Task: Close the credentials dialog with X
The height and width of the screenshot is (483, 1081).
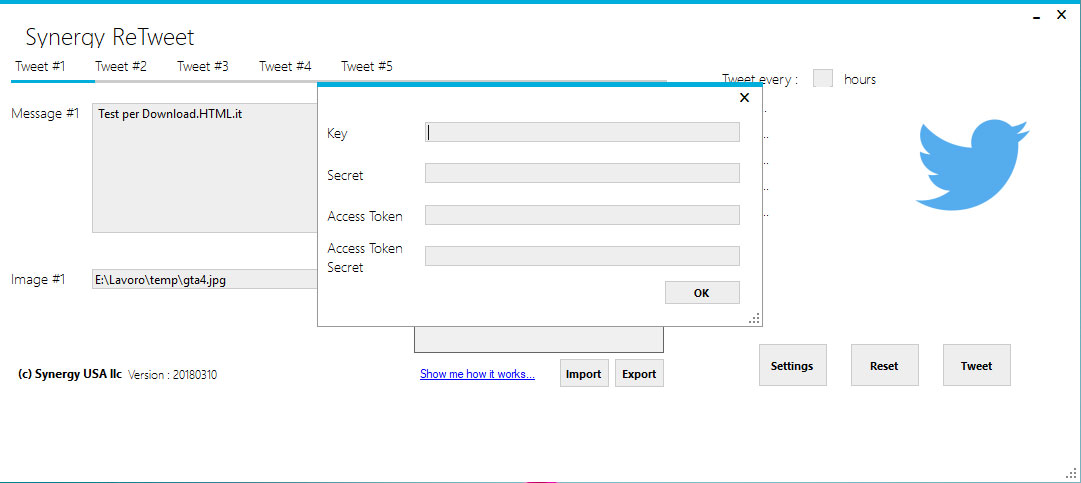Action: [x=744, y=98]
